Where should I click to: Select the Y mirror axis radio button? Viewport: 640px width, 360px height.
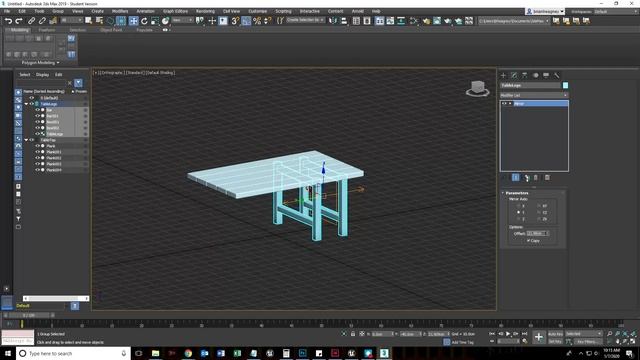click(x=519, y=212)
